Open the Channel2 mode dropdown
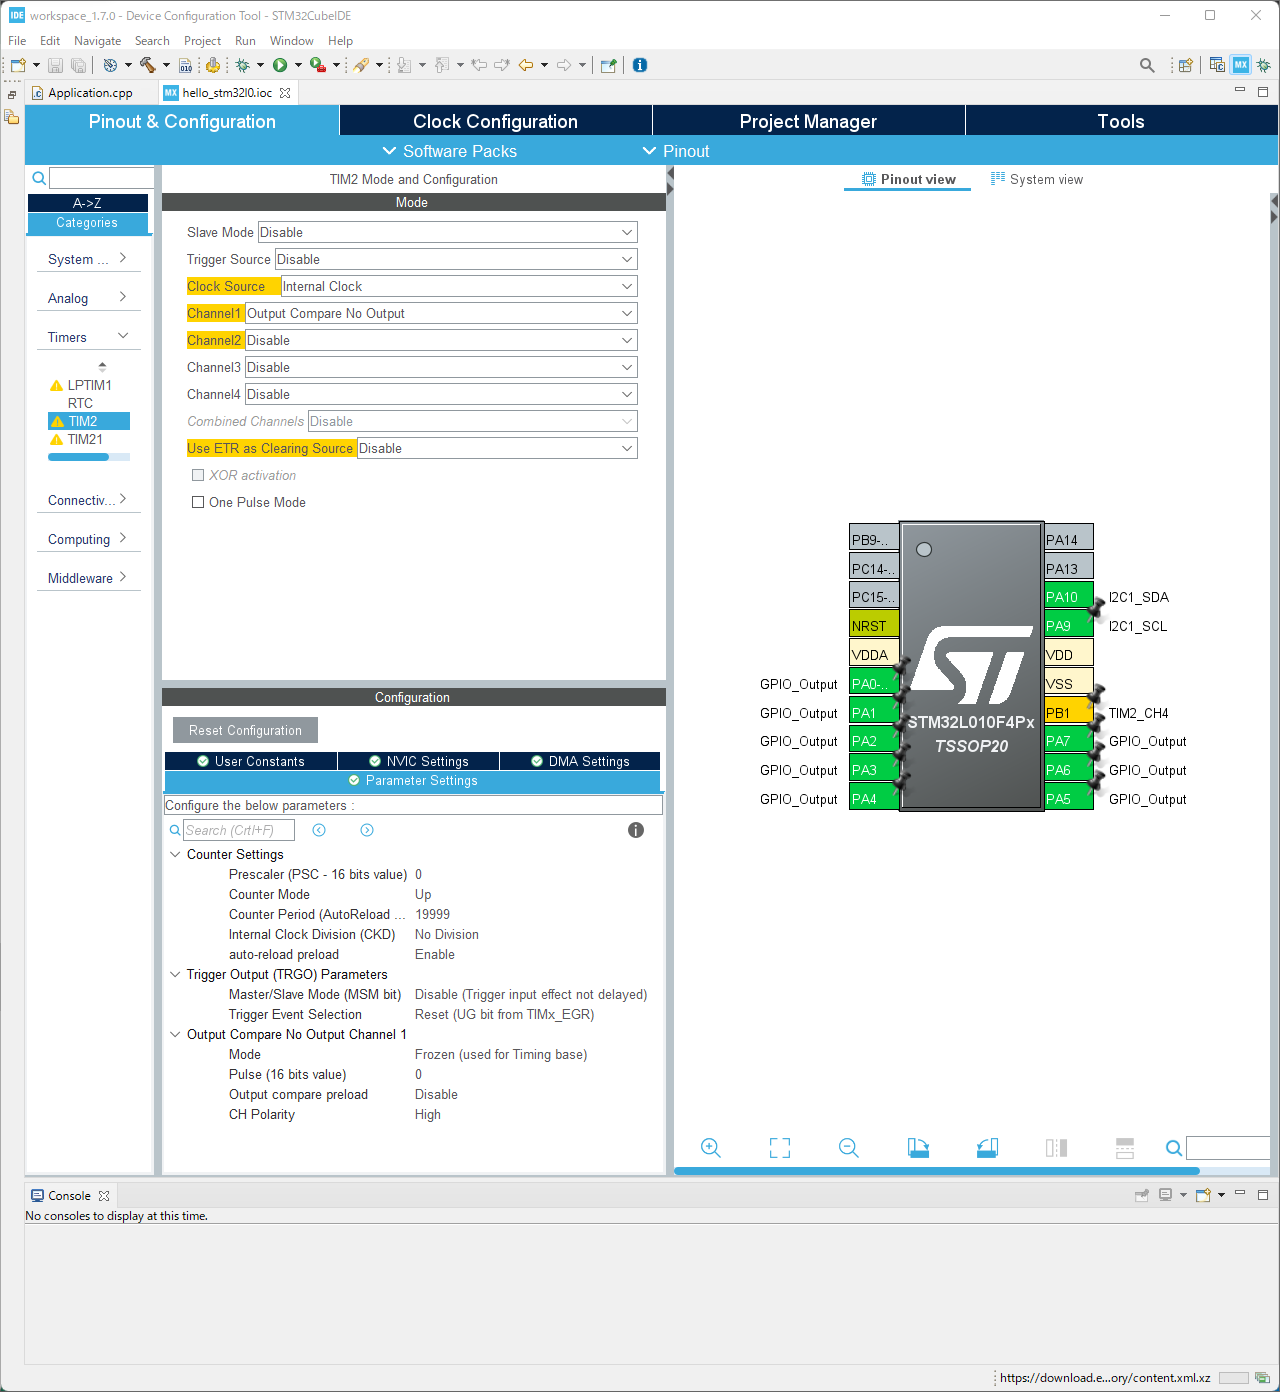The width and height of the screenshot is (1280, 1392). click(x=441, y=340)
